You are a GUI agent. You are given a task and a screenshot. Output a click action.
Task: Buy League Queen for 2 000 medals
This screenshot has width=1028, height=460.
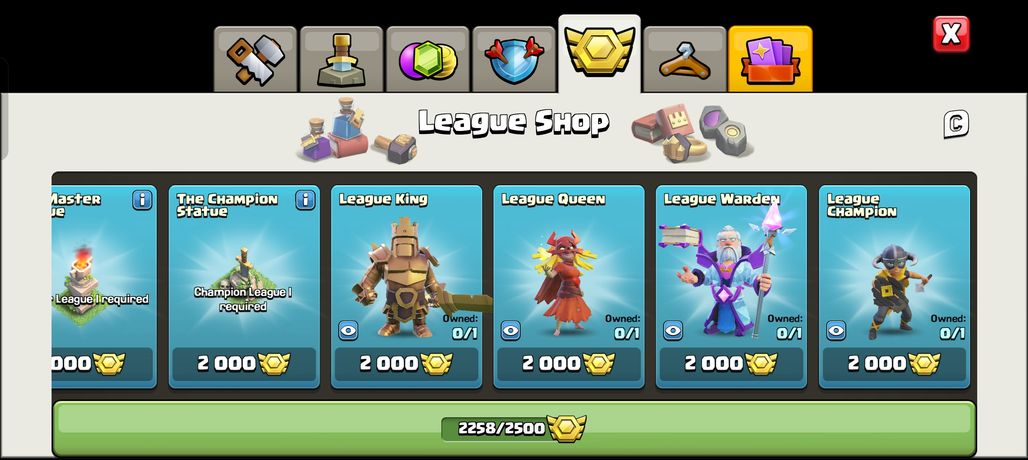pos(569,364)
